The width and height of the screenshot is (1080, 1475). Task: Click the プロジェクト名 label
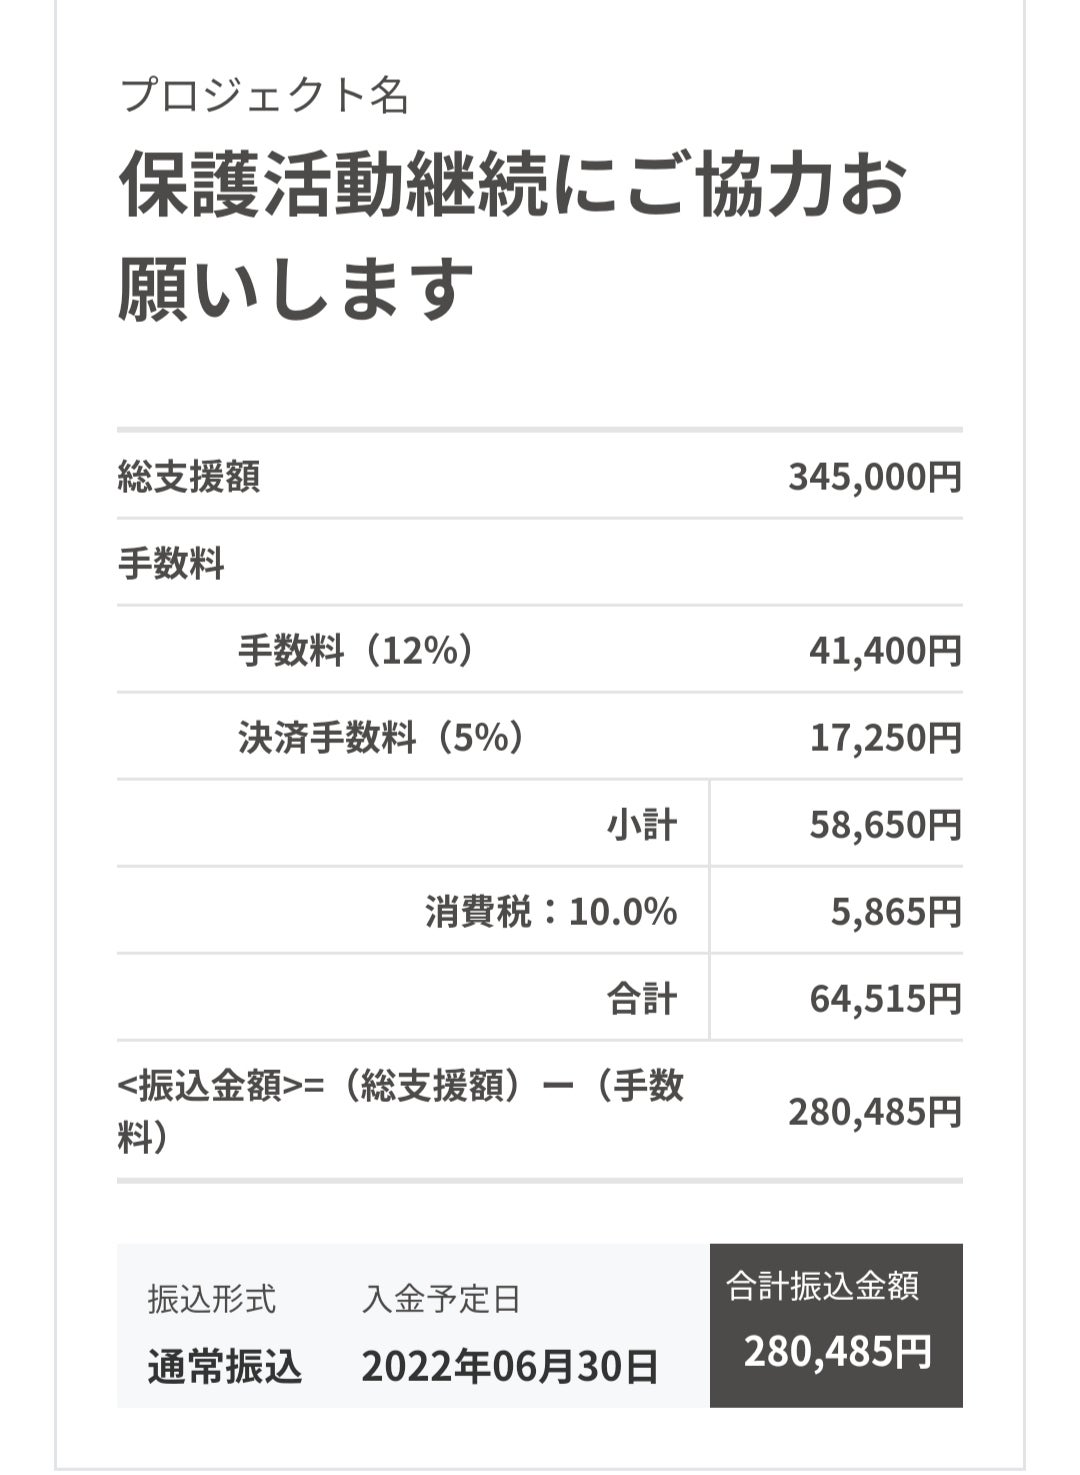(264, 96)
